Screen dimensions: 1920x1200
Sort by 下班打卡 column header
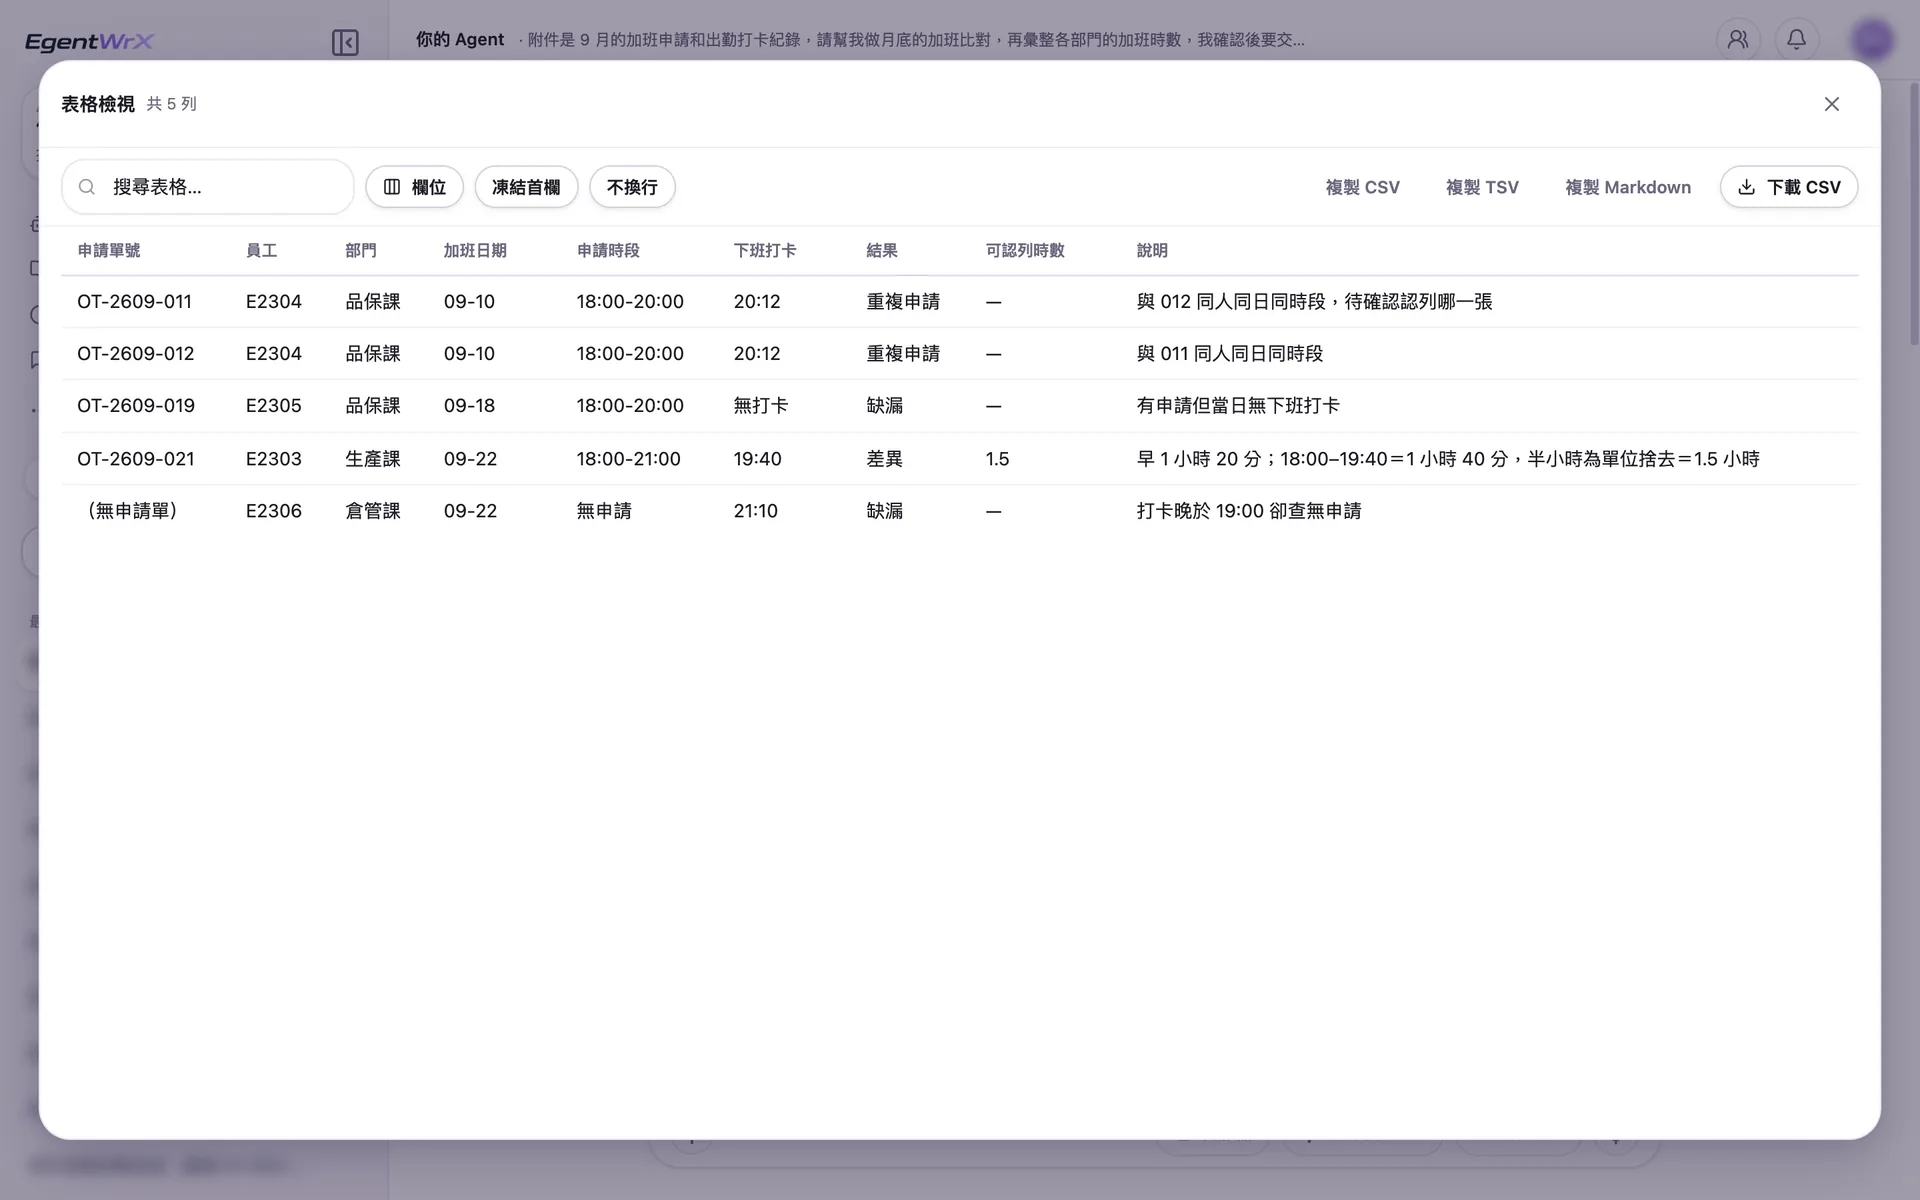click(x=765, y=251)
